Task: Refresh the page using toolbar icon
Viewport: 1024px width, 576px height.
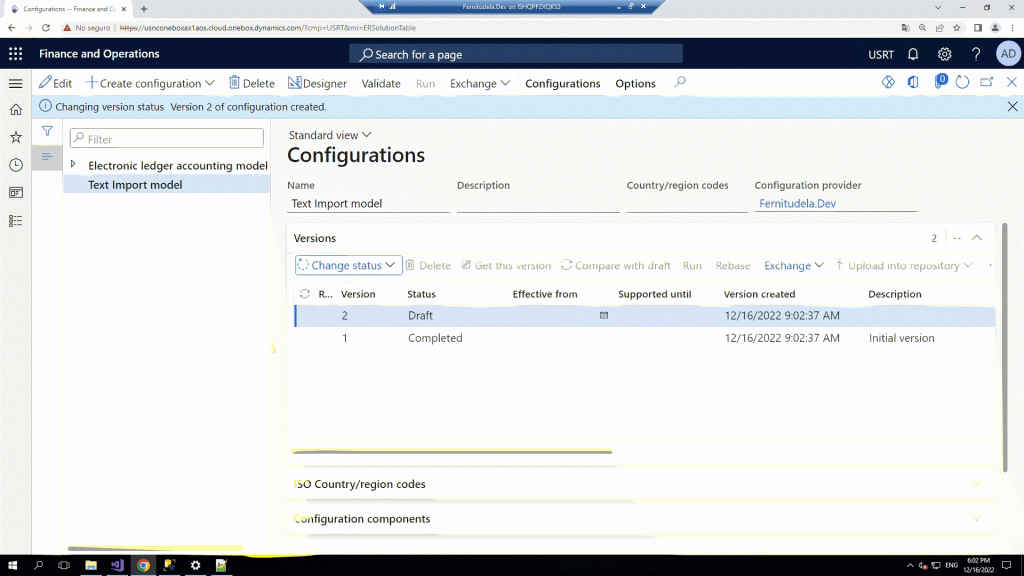Action: 962,83
